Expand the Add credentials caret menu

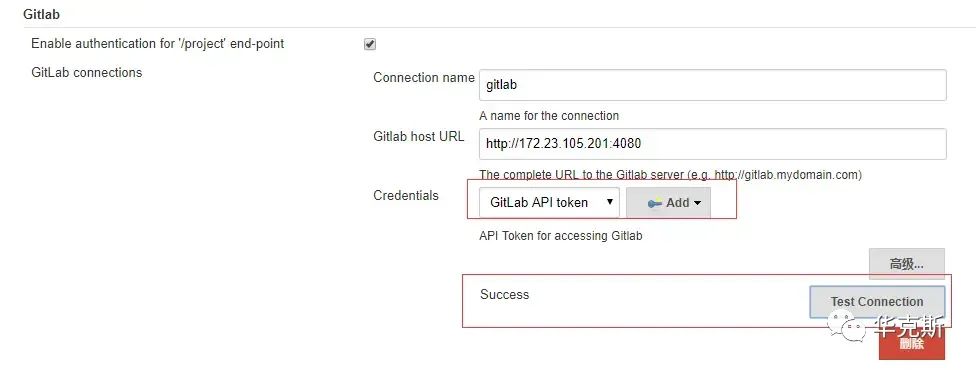pos(697,203)
